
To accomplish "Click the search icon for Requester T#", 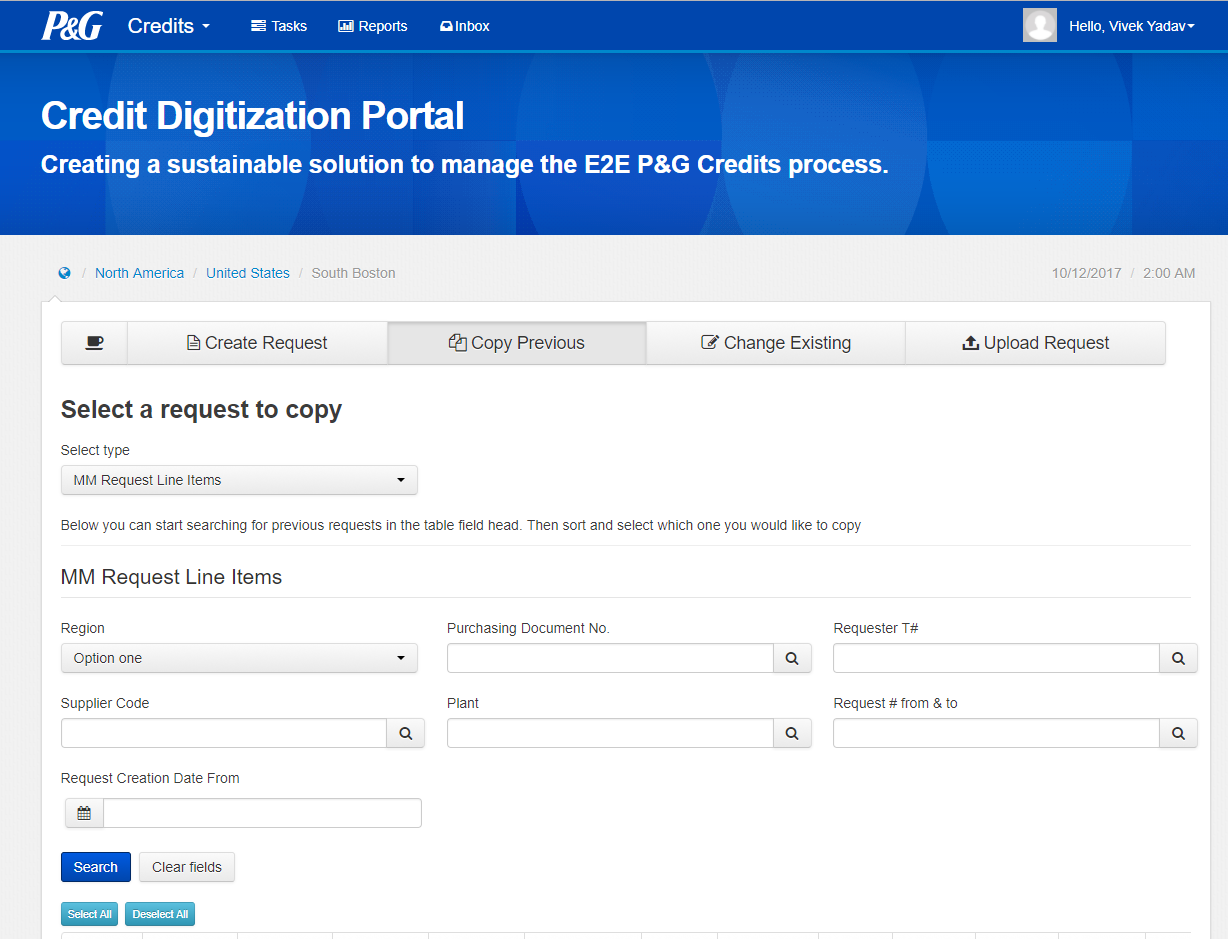I will click(1178, 658).
